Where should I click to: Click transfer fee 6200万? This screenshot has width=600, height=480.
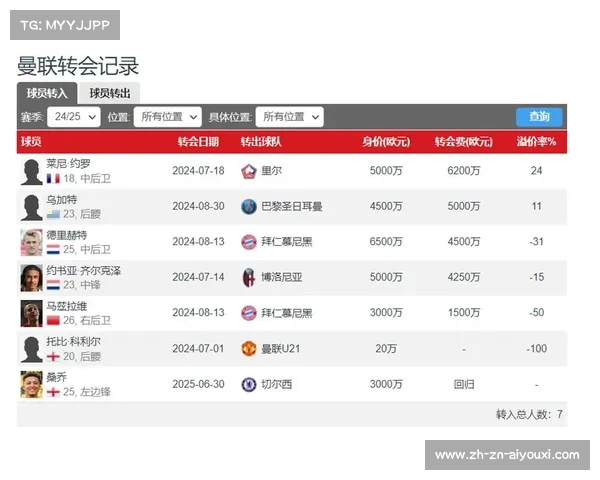click(464, 171)
